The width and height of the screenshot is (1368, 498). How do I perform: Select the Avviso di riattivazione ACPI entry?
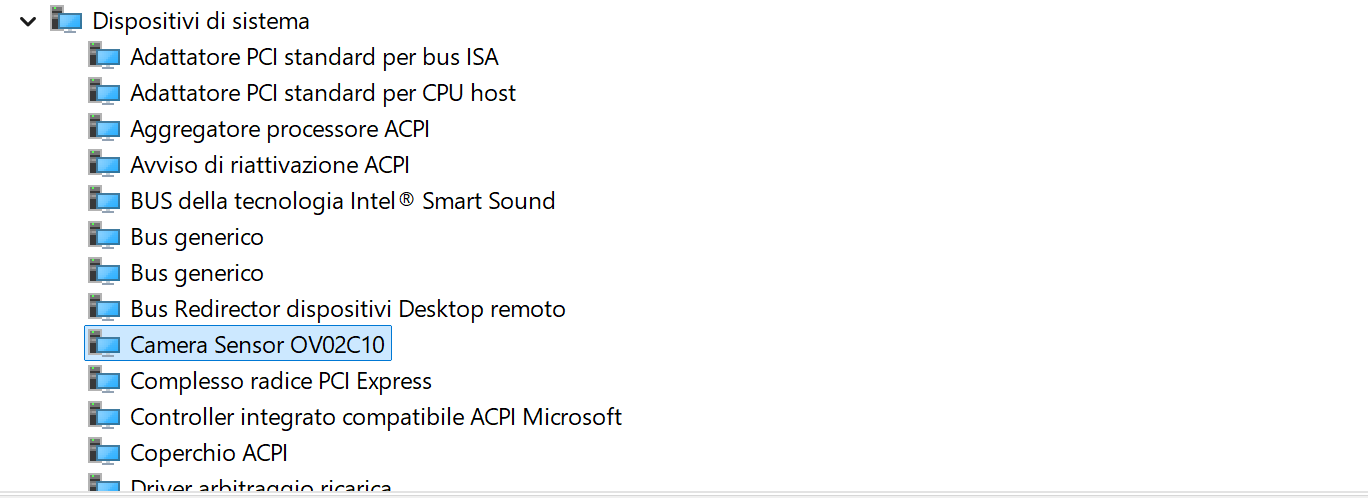(270, 165)
